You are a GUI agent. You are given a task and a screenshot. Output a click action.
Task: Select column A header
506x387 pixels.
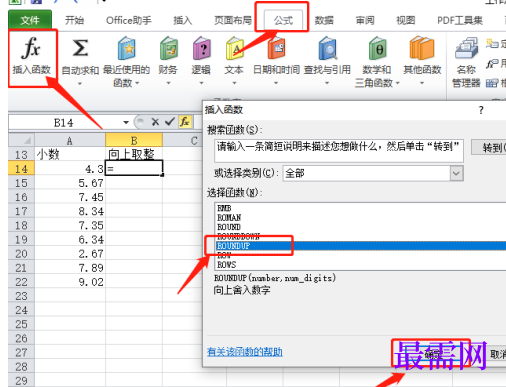click(70, 140)
